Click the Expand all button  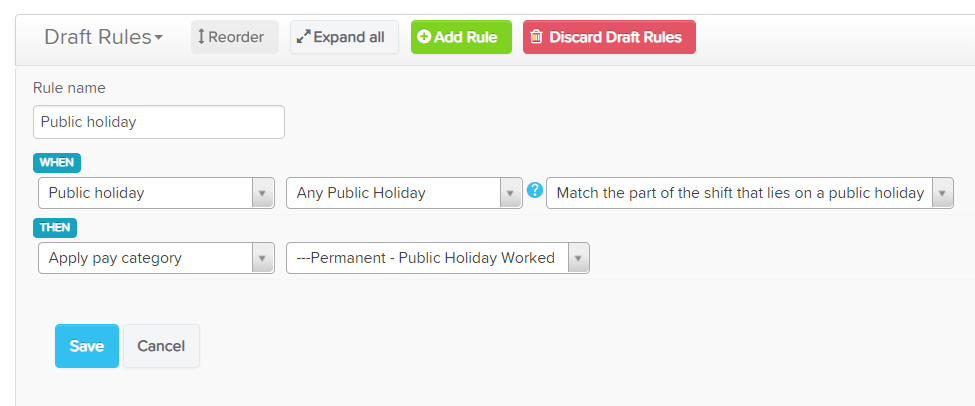click(344, 37)
